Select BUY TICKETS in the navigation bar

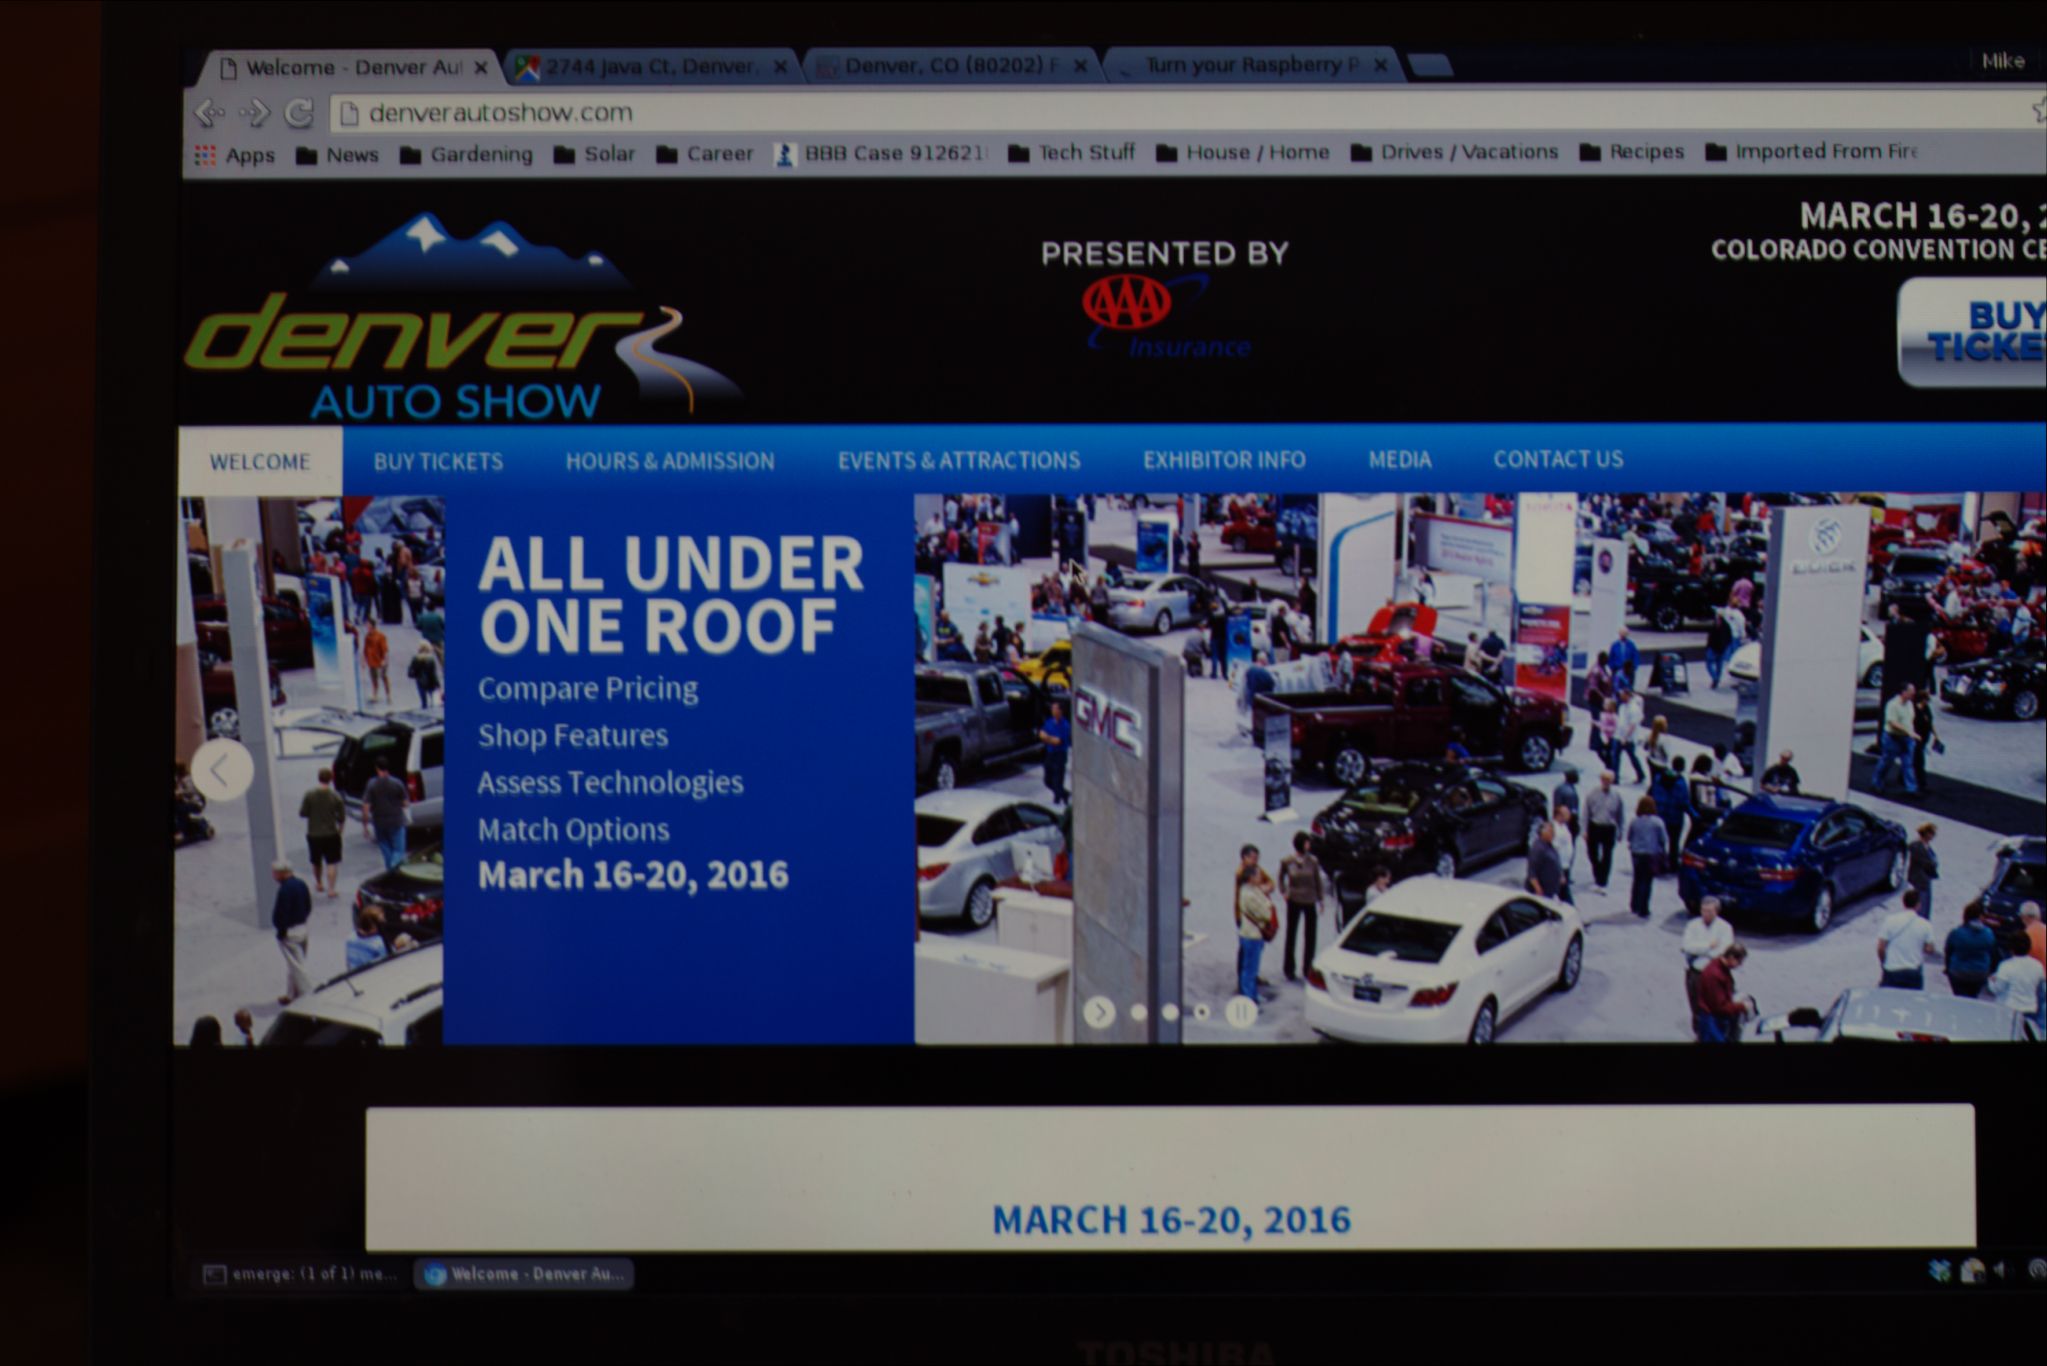pyautogui.click(x=438, y=461)
